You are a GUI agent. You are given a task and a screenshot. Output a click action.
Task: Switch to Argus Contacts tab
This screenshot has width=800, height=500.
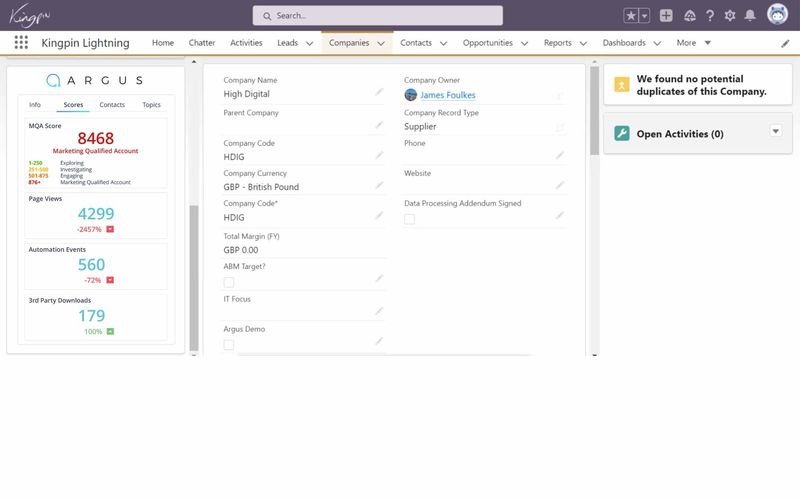click(x=112, y=105)
